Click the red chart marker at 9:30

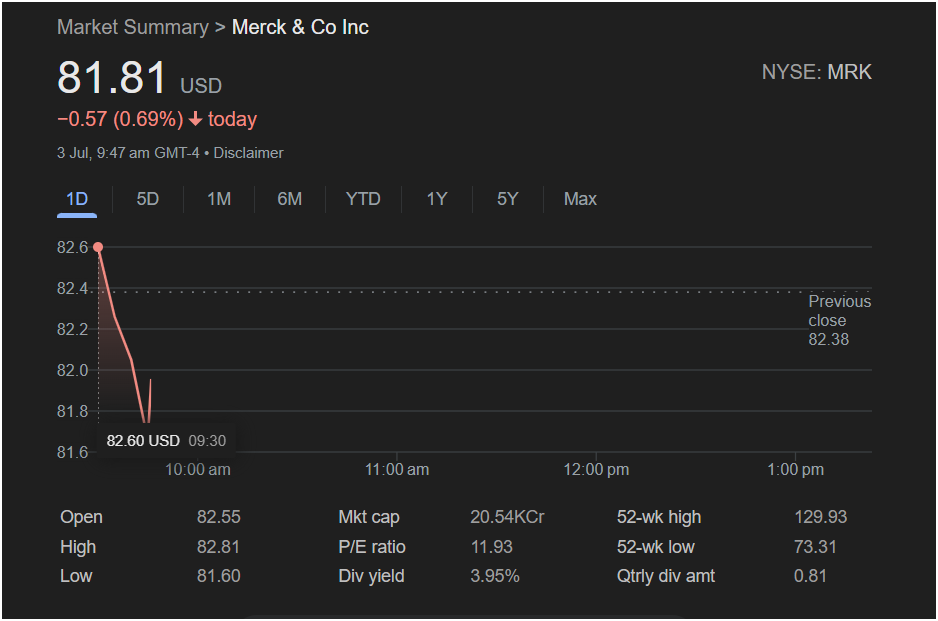pyautogui.click(x=98, y=247)
